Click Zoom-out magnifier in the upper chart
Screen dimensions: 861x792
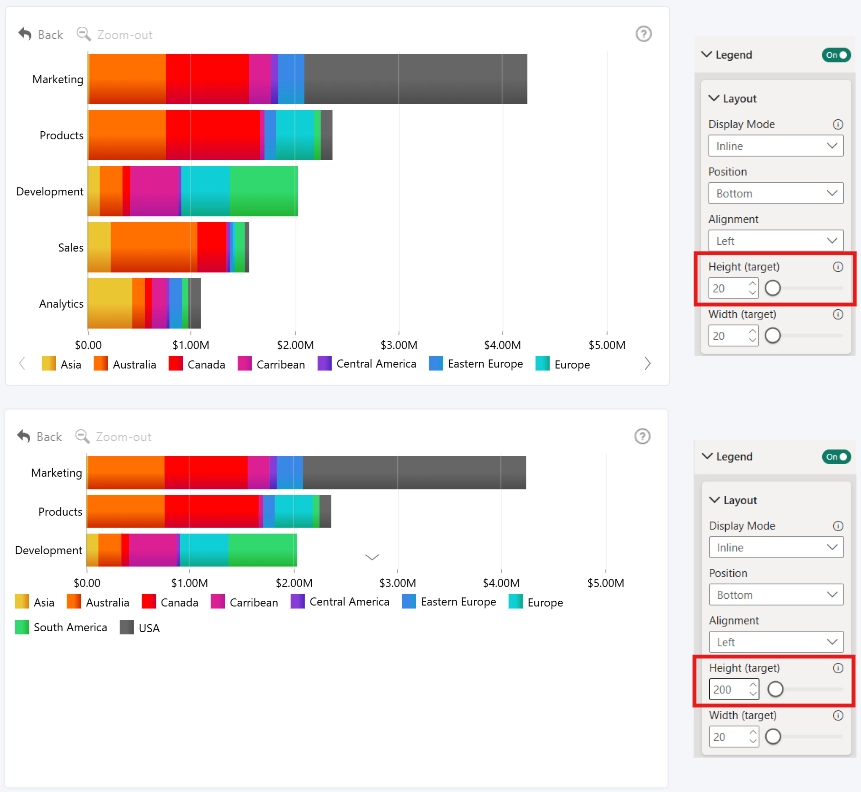[x=83, y=34]
